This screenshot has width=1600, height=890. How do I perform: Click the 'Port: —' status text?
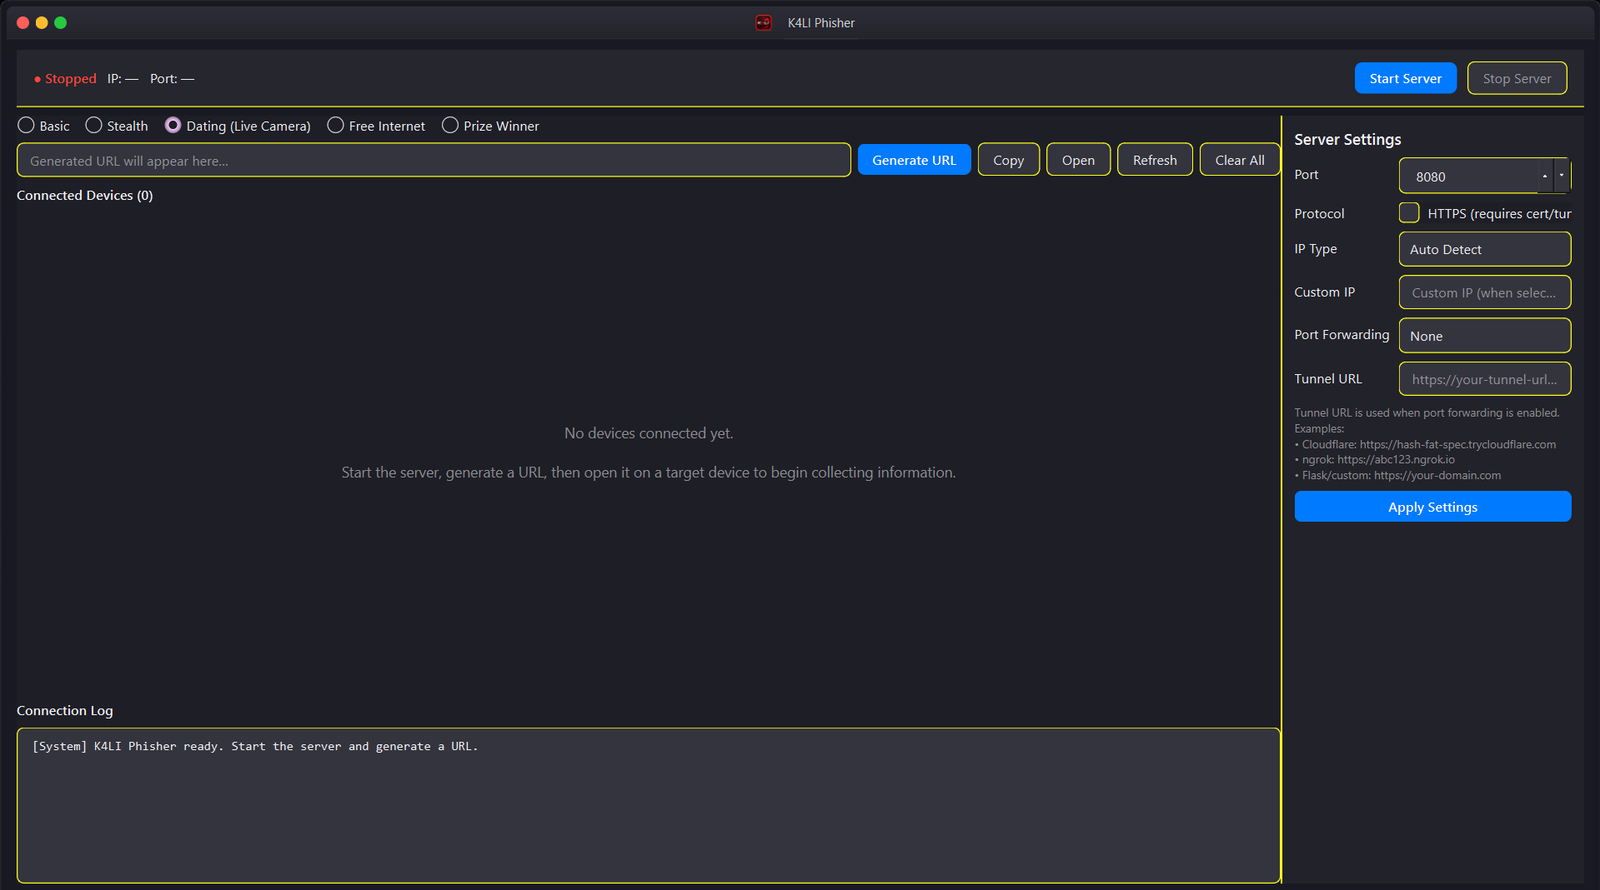(172, 78)
